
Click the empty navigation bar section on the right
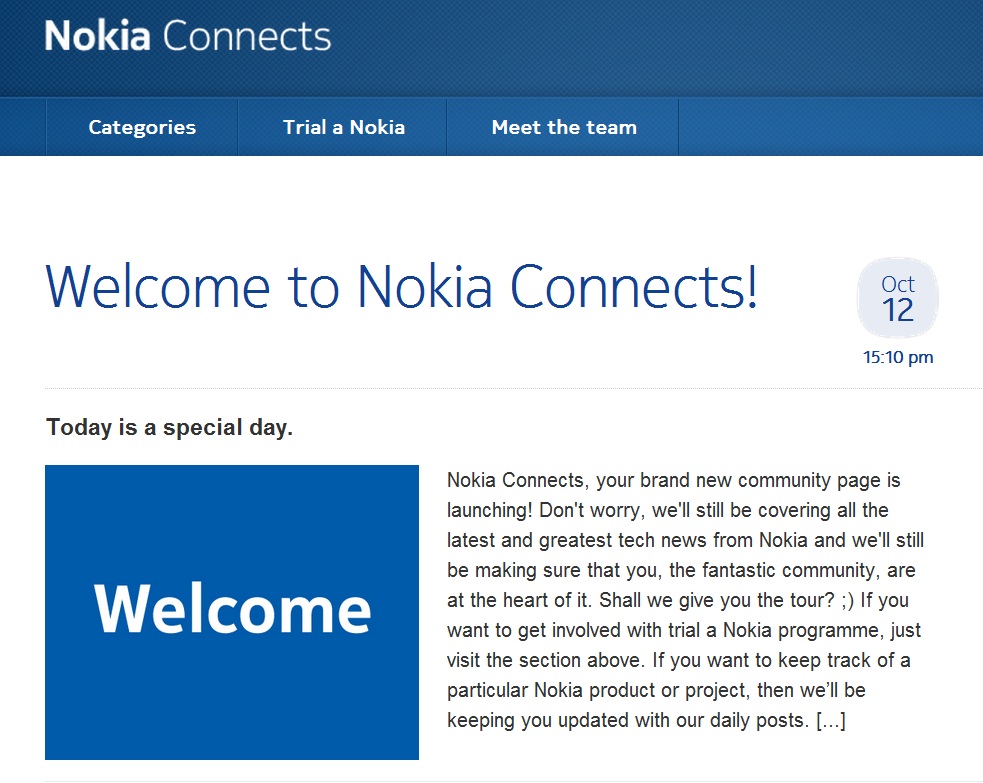coord(830,127)
